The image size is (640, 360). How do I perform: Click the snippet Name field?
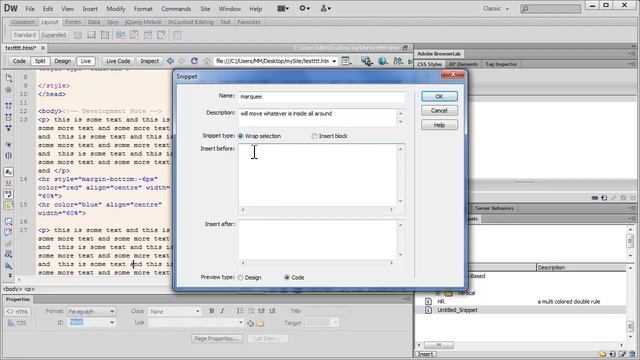coord(322,97)
